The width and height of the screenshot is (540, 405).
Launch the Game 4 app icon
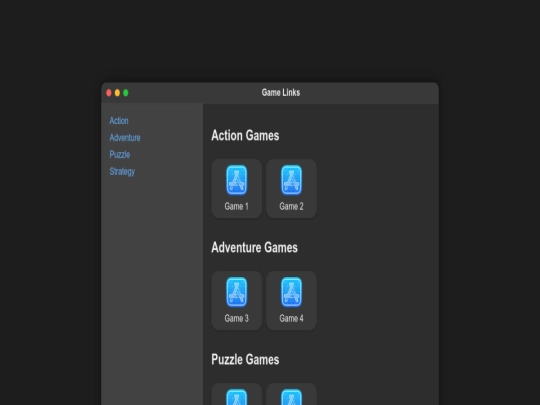[x=291, y=292]
